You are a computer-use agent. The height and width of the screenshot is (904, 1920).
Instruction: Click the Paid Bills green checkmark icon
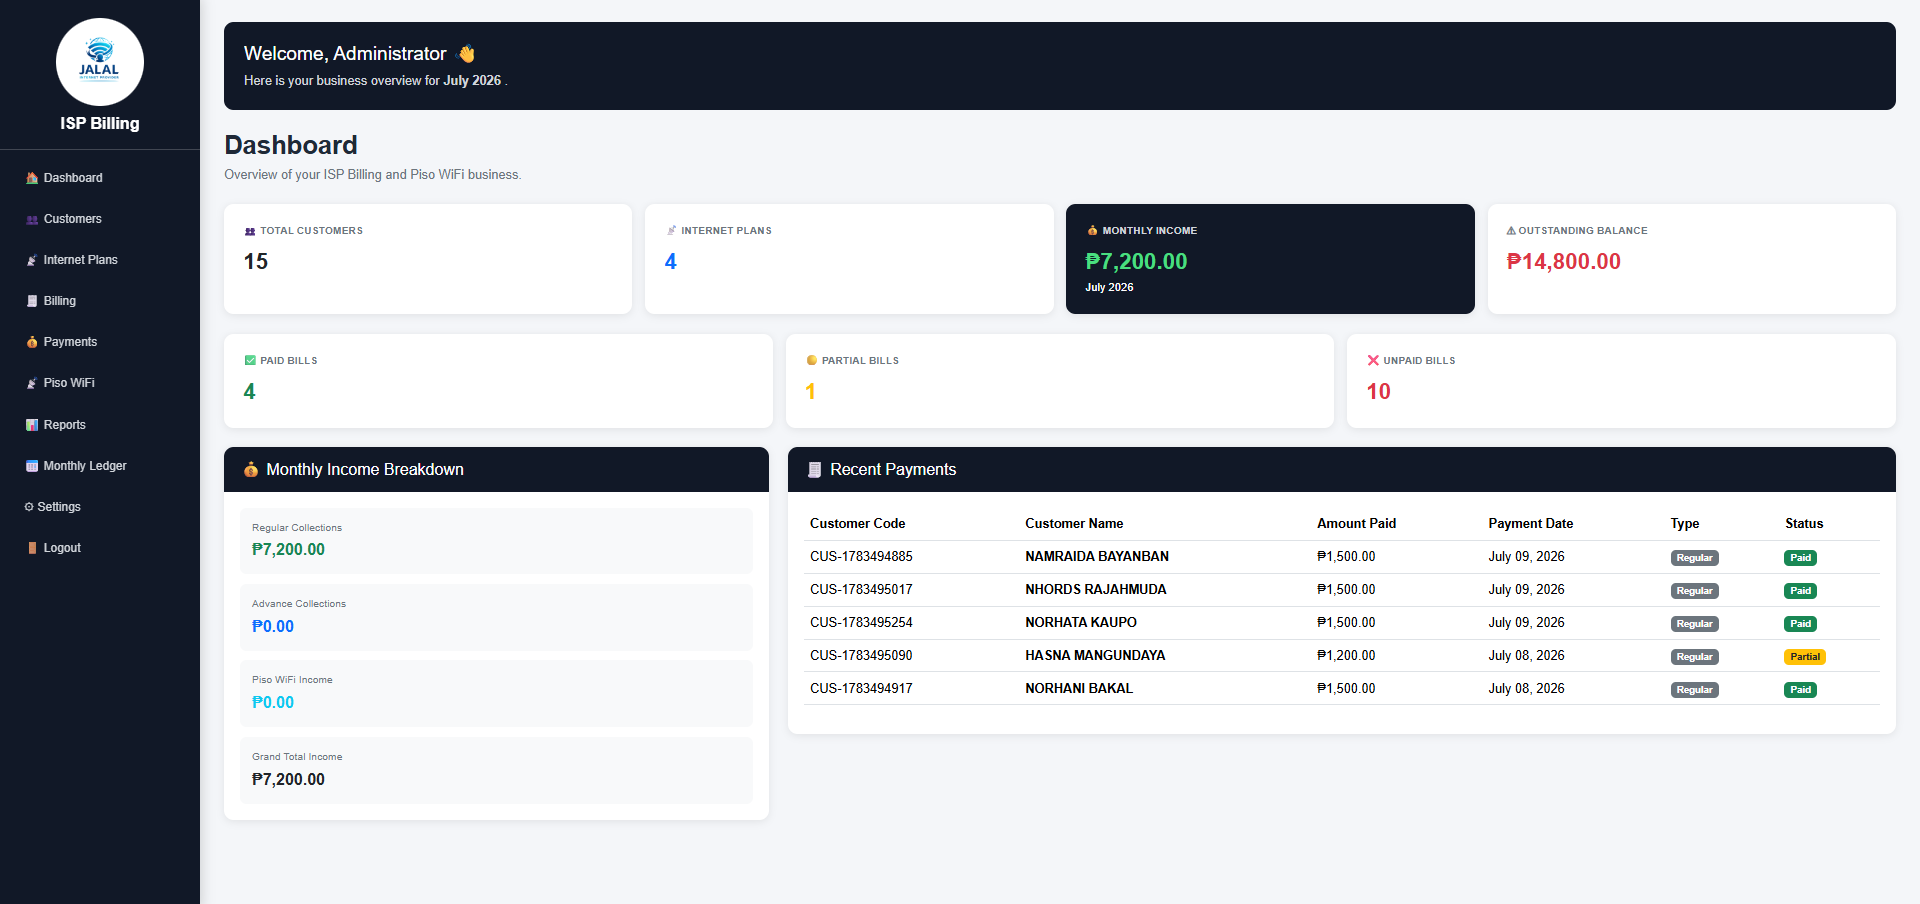pyautogui.click(x=250, y=361)
